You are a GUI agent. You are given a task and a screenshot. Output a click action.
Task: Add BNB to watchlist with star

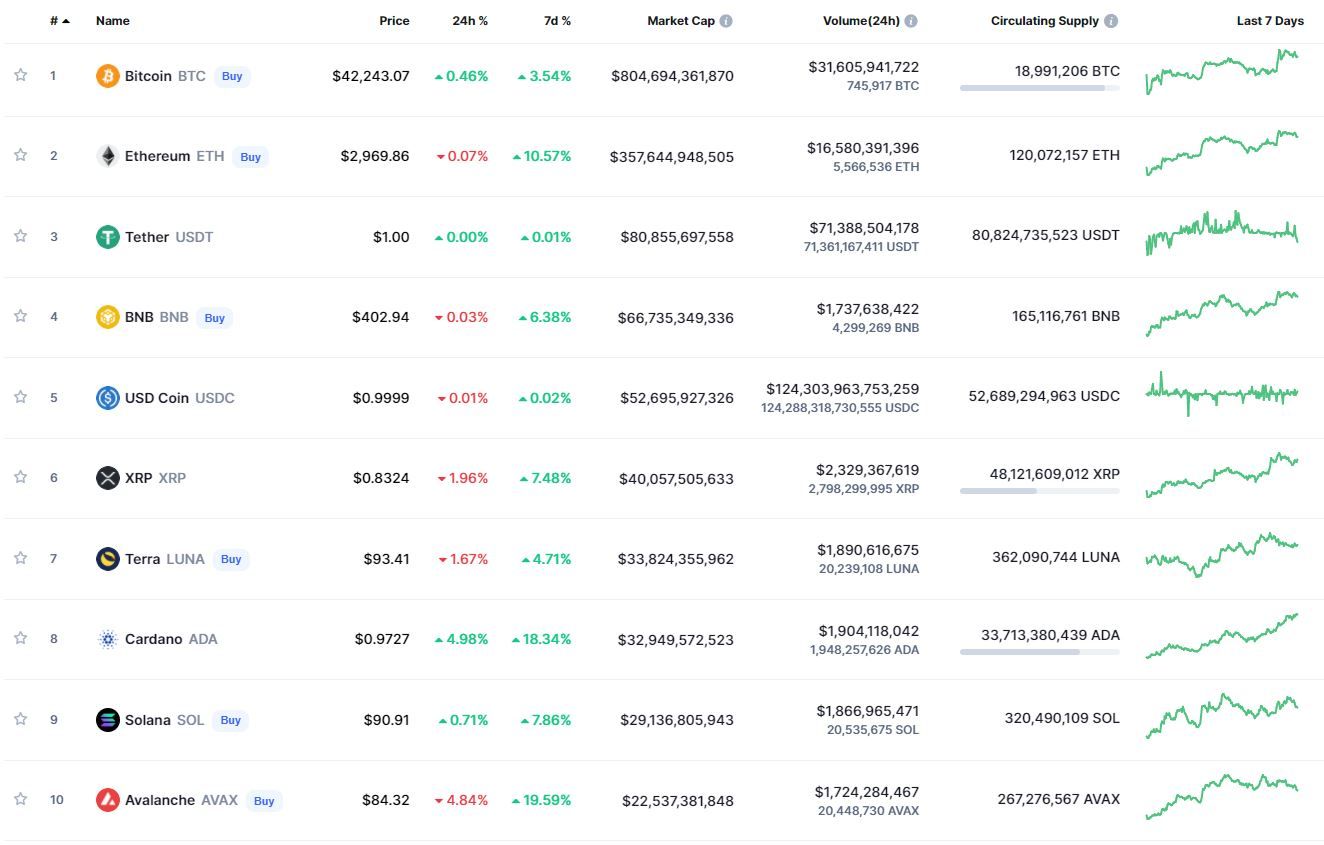tap(20, 316)
